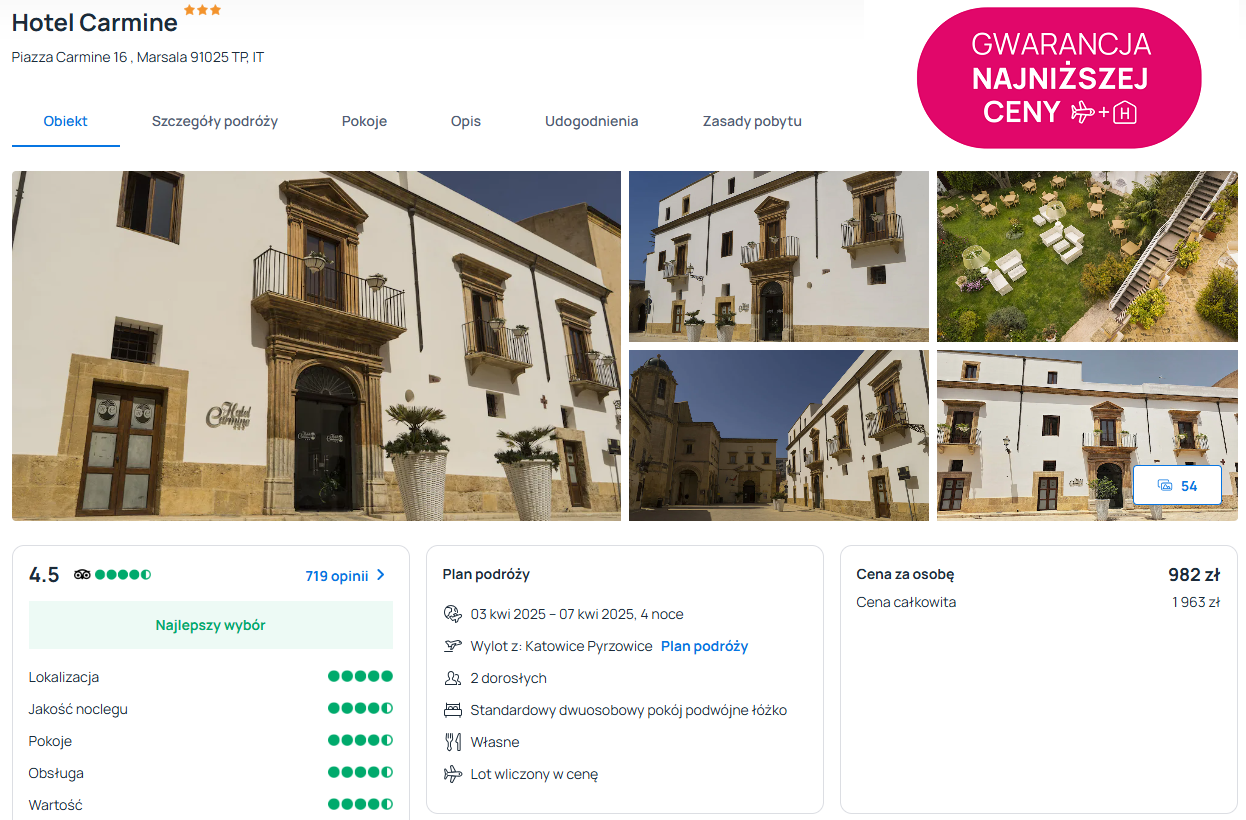Open the garden aerial view photo

(1087, 256)
